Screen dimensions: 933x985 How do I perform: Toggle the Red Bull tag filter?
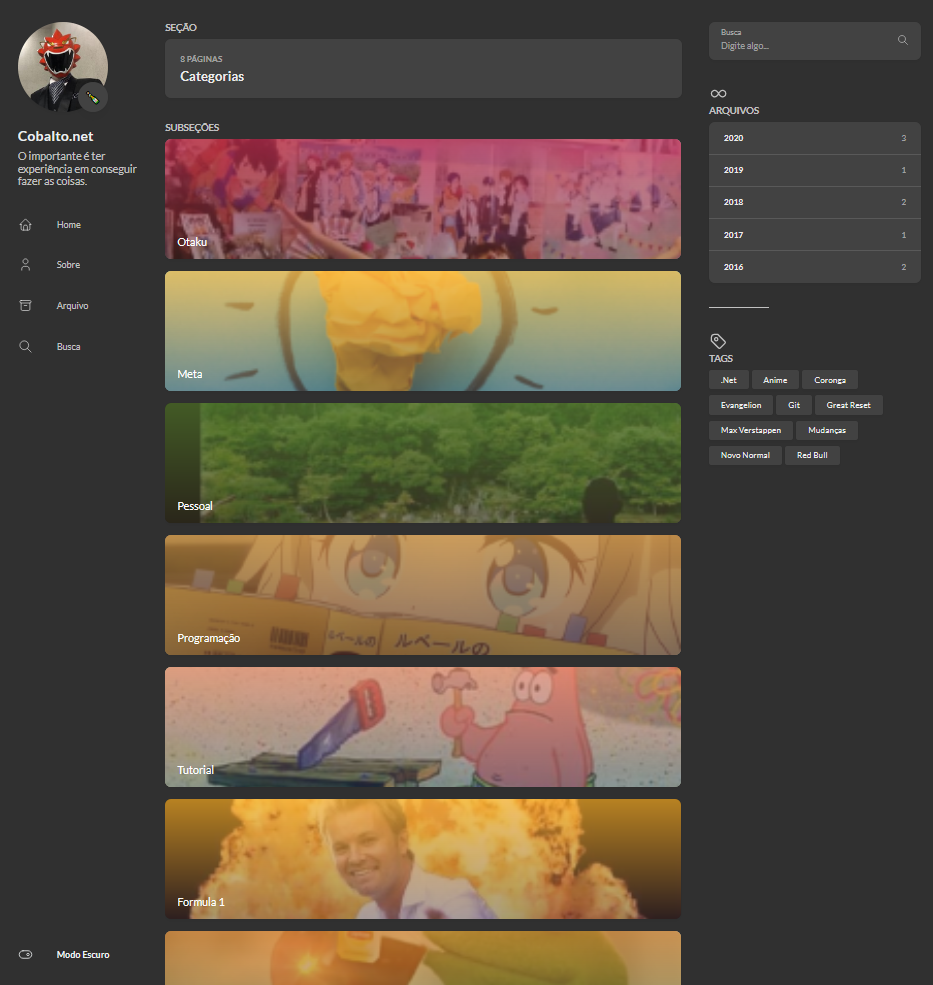(812, 455)
